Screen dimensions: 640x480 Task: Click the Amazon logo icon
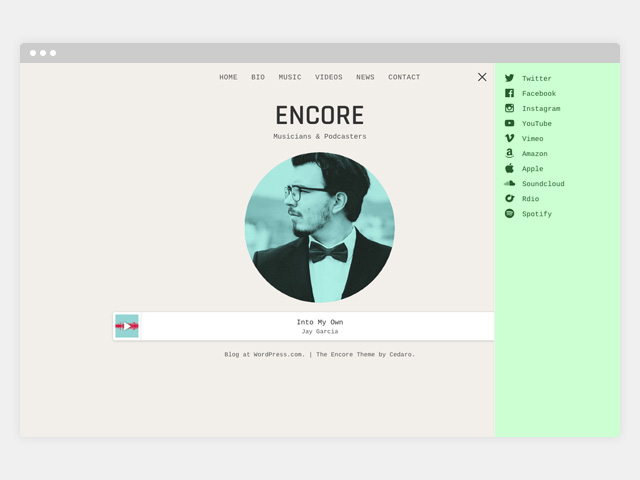pyautogui.click(x=509, y=153)
